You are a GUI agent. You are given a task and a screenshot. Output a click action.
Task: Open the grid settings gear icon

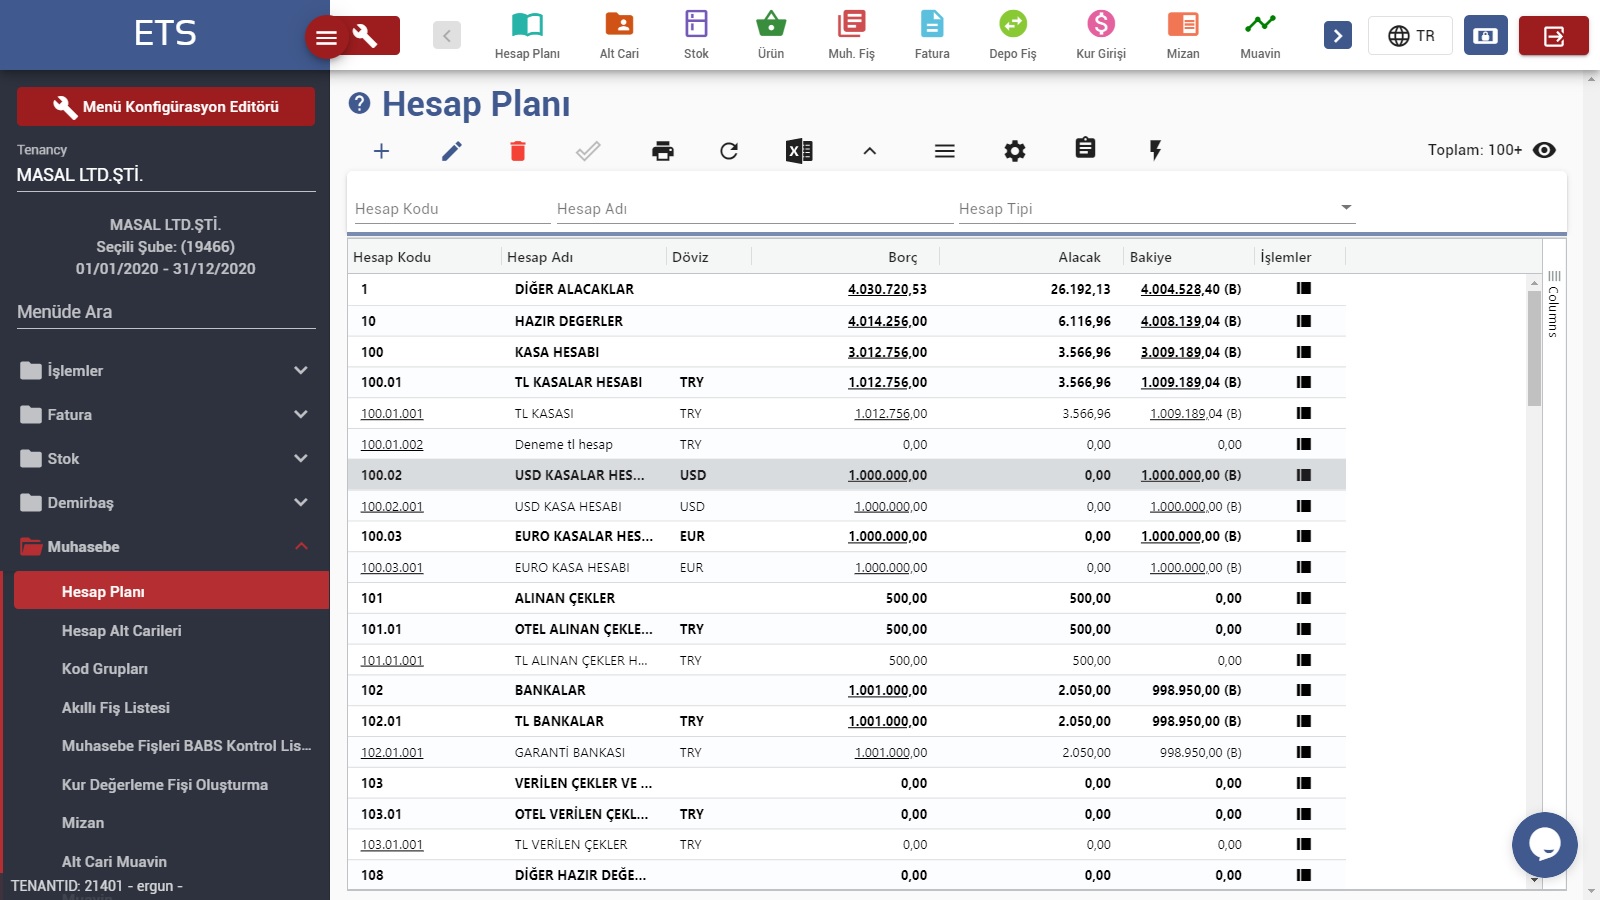pos(1015,151)
